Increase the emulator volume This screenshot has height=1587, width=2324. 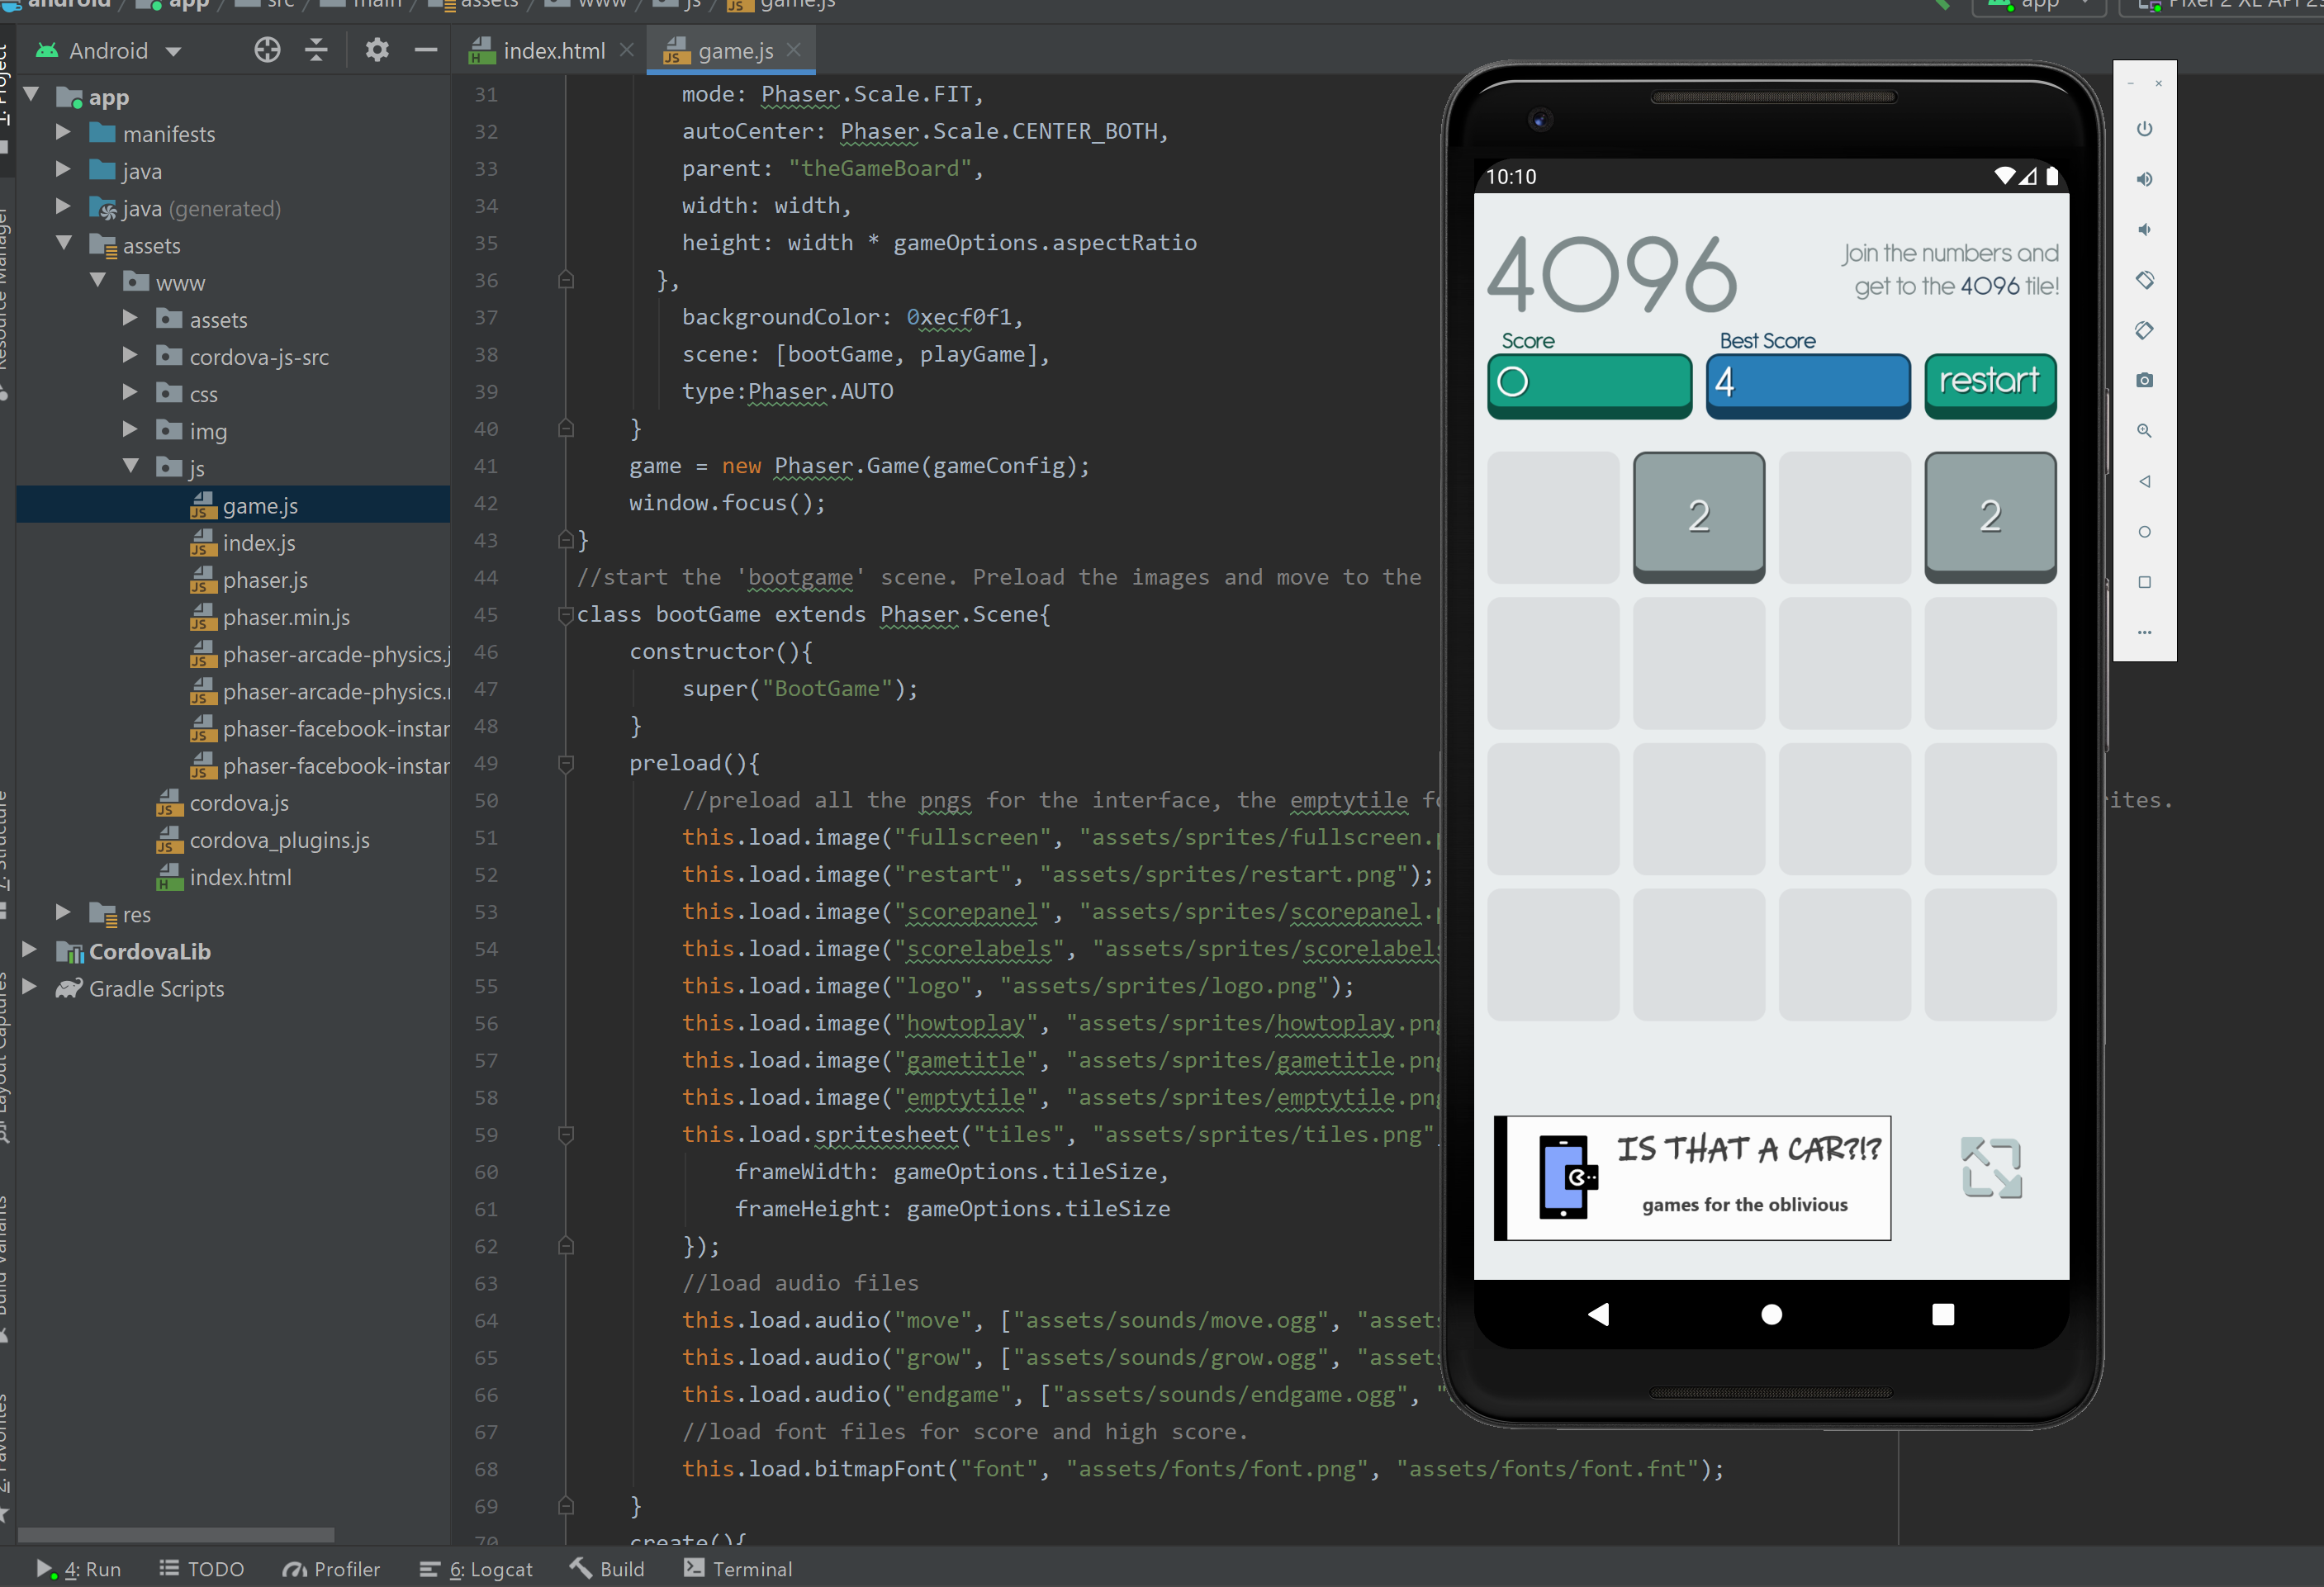(x=2145, y=180)
